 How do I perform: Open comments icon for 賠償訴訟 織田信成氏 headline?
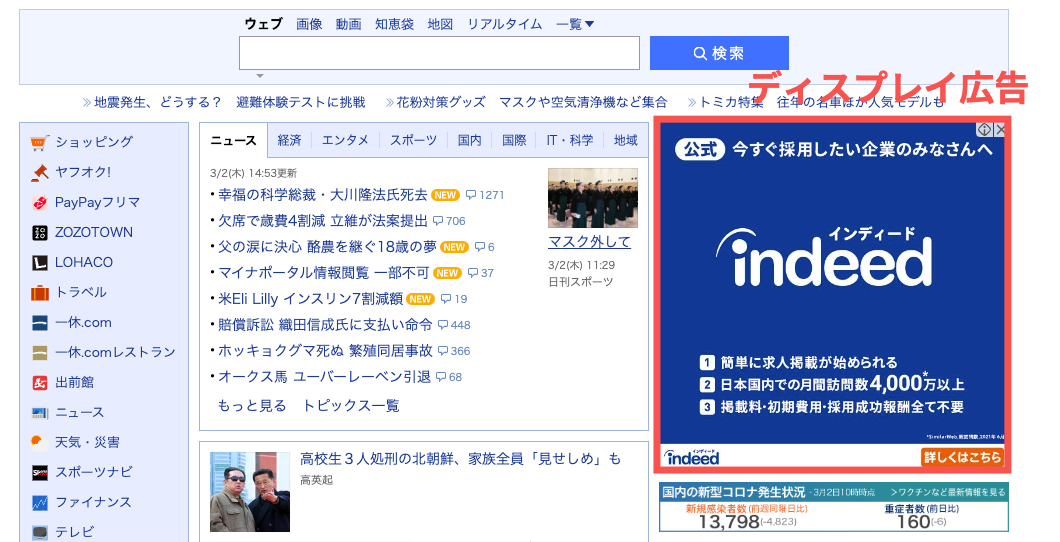443,325
